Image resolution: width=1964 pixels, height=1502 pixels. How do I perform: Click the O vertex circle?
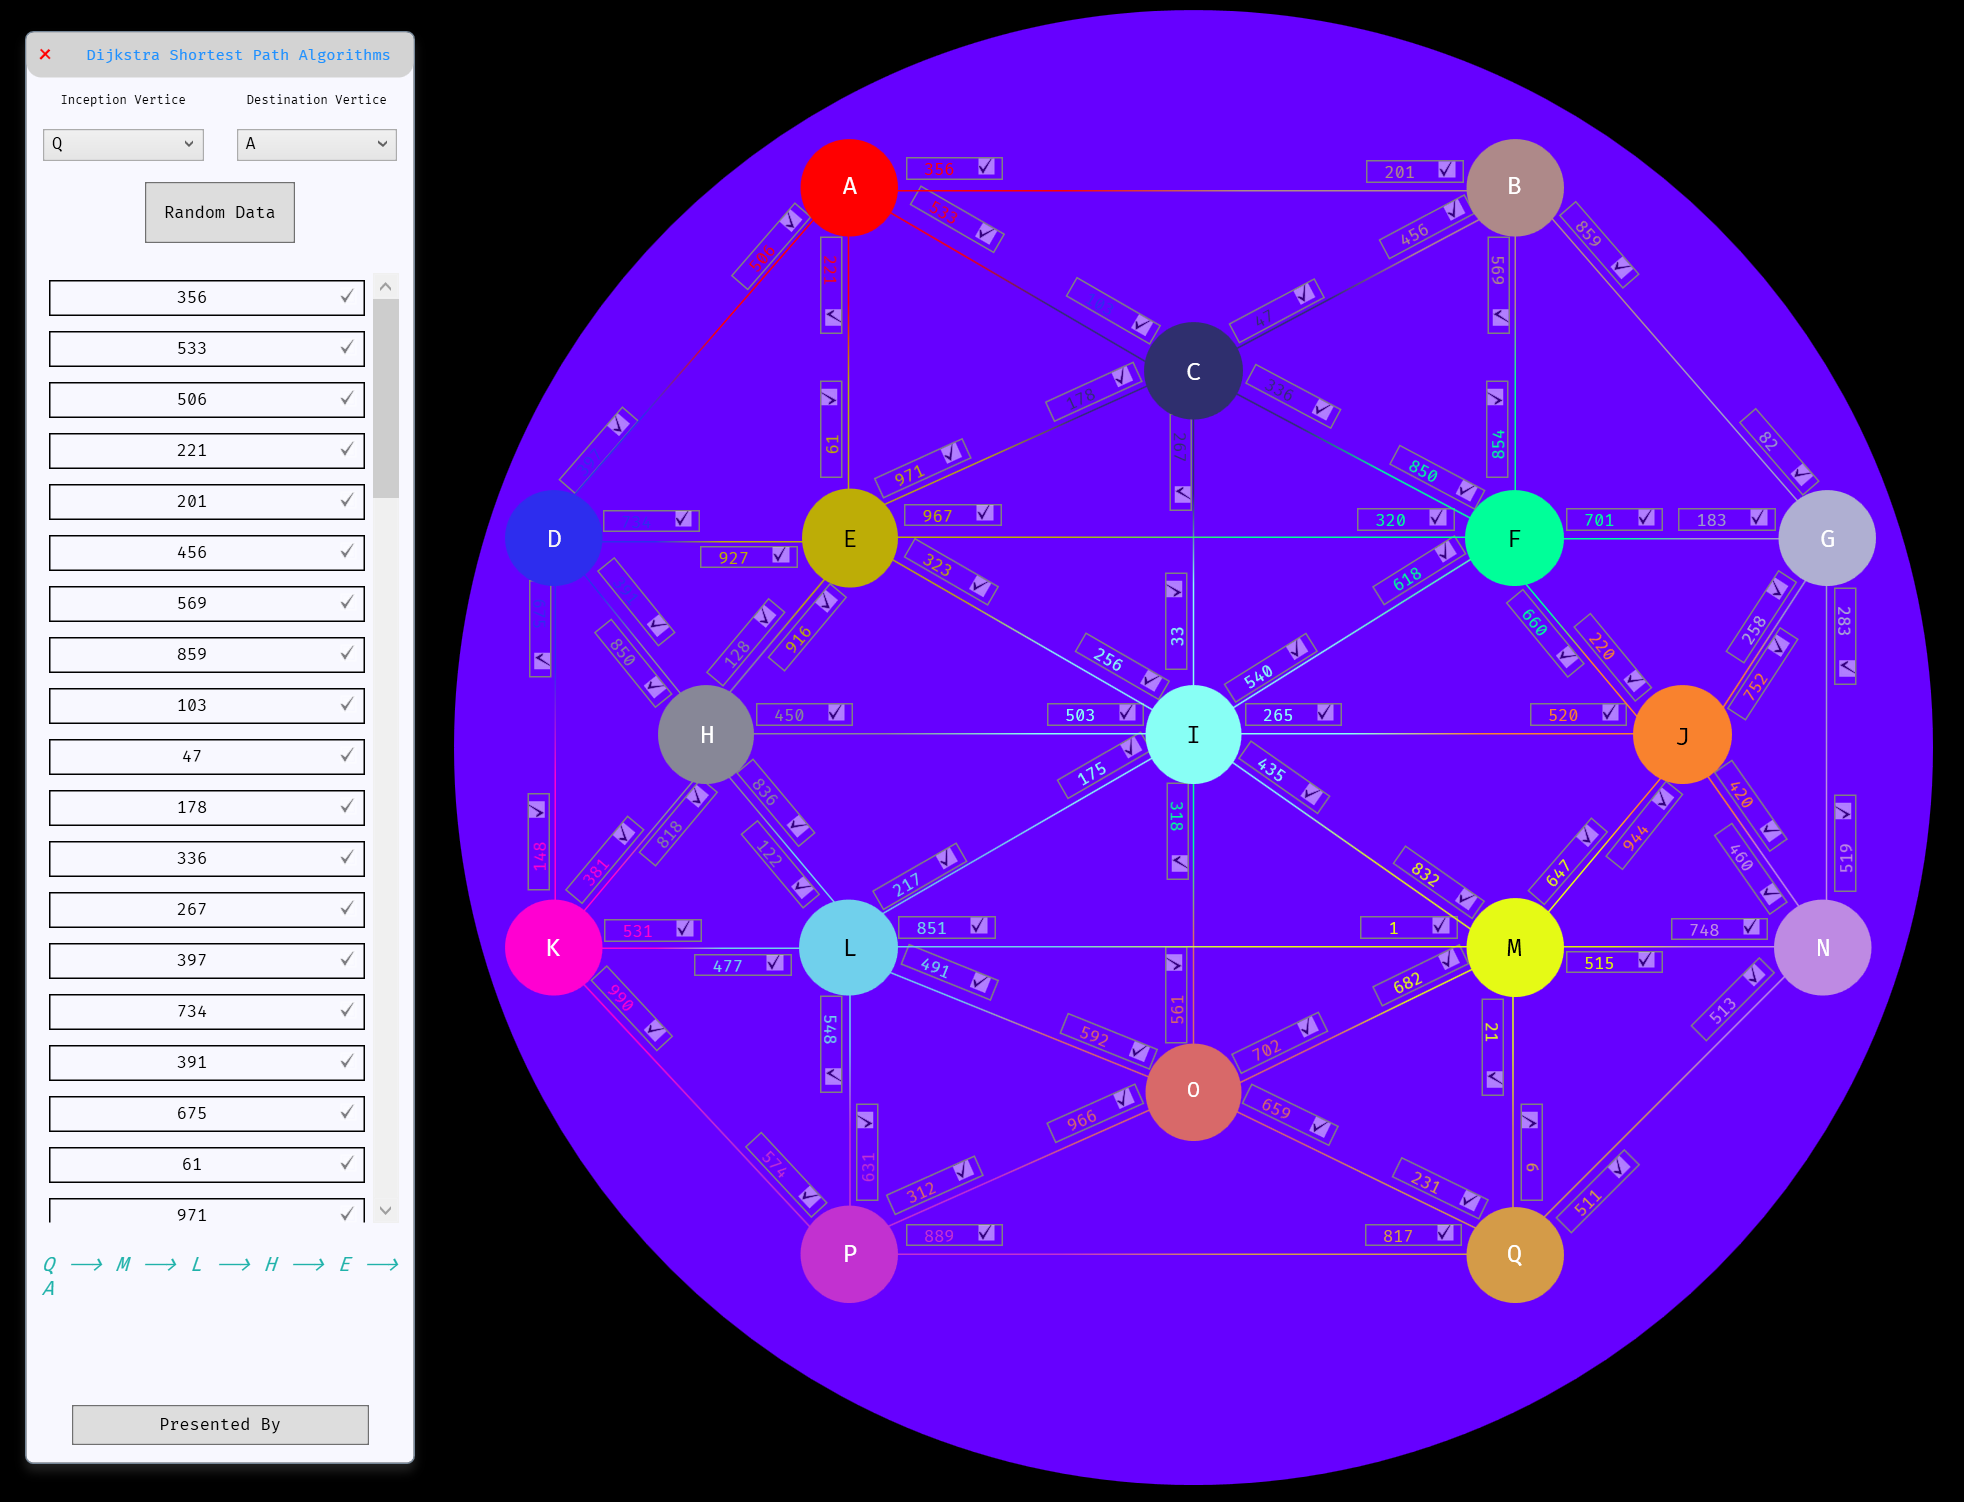(x=1193, y=1091)
